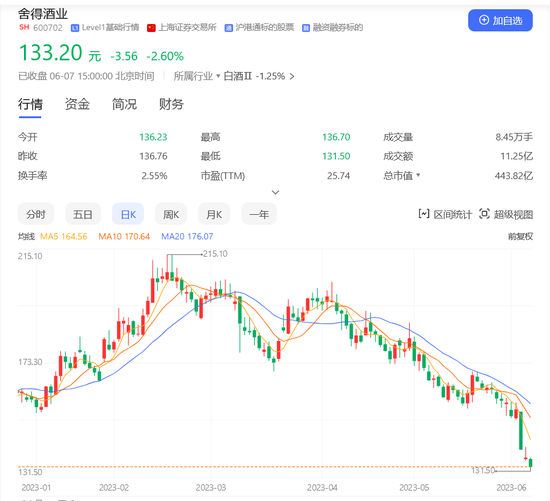550x501 pixels.
Task: Click the 131.50 low price marker on chart
Action: coord(483,470)
